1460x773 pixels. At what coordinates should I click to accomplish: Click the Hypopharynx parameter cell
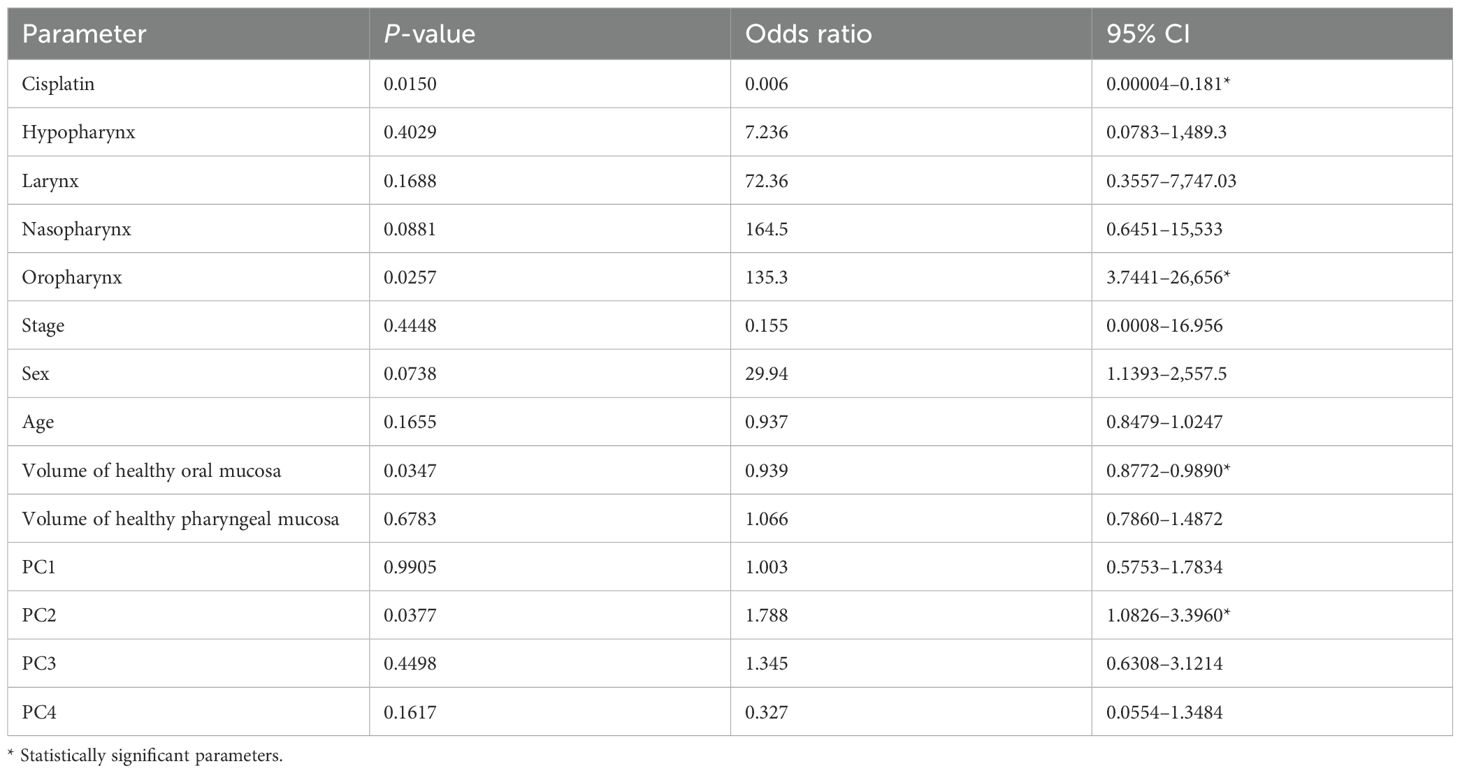78,132
